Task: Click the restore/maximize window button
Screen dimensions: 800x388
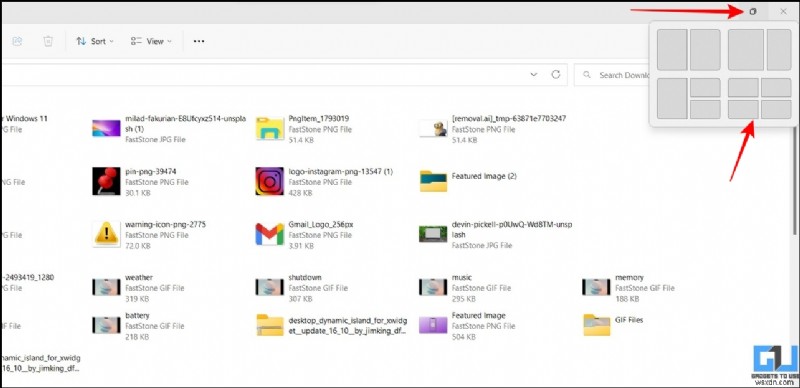Action: [753, 11]
